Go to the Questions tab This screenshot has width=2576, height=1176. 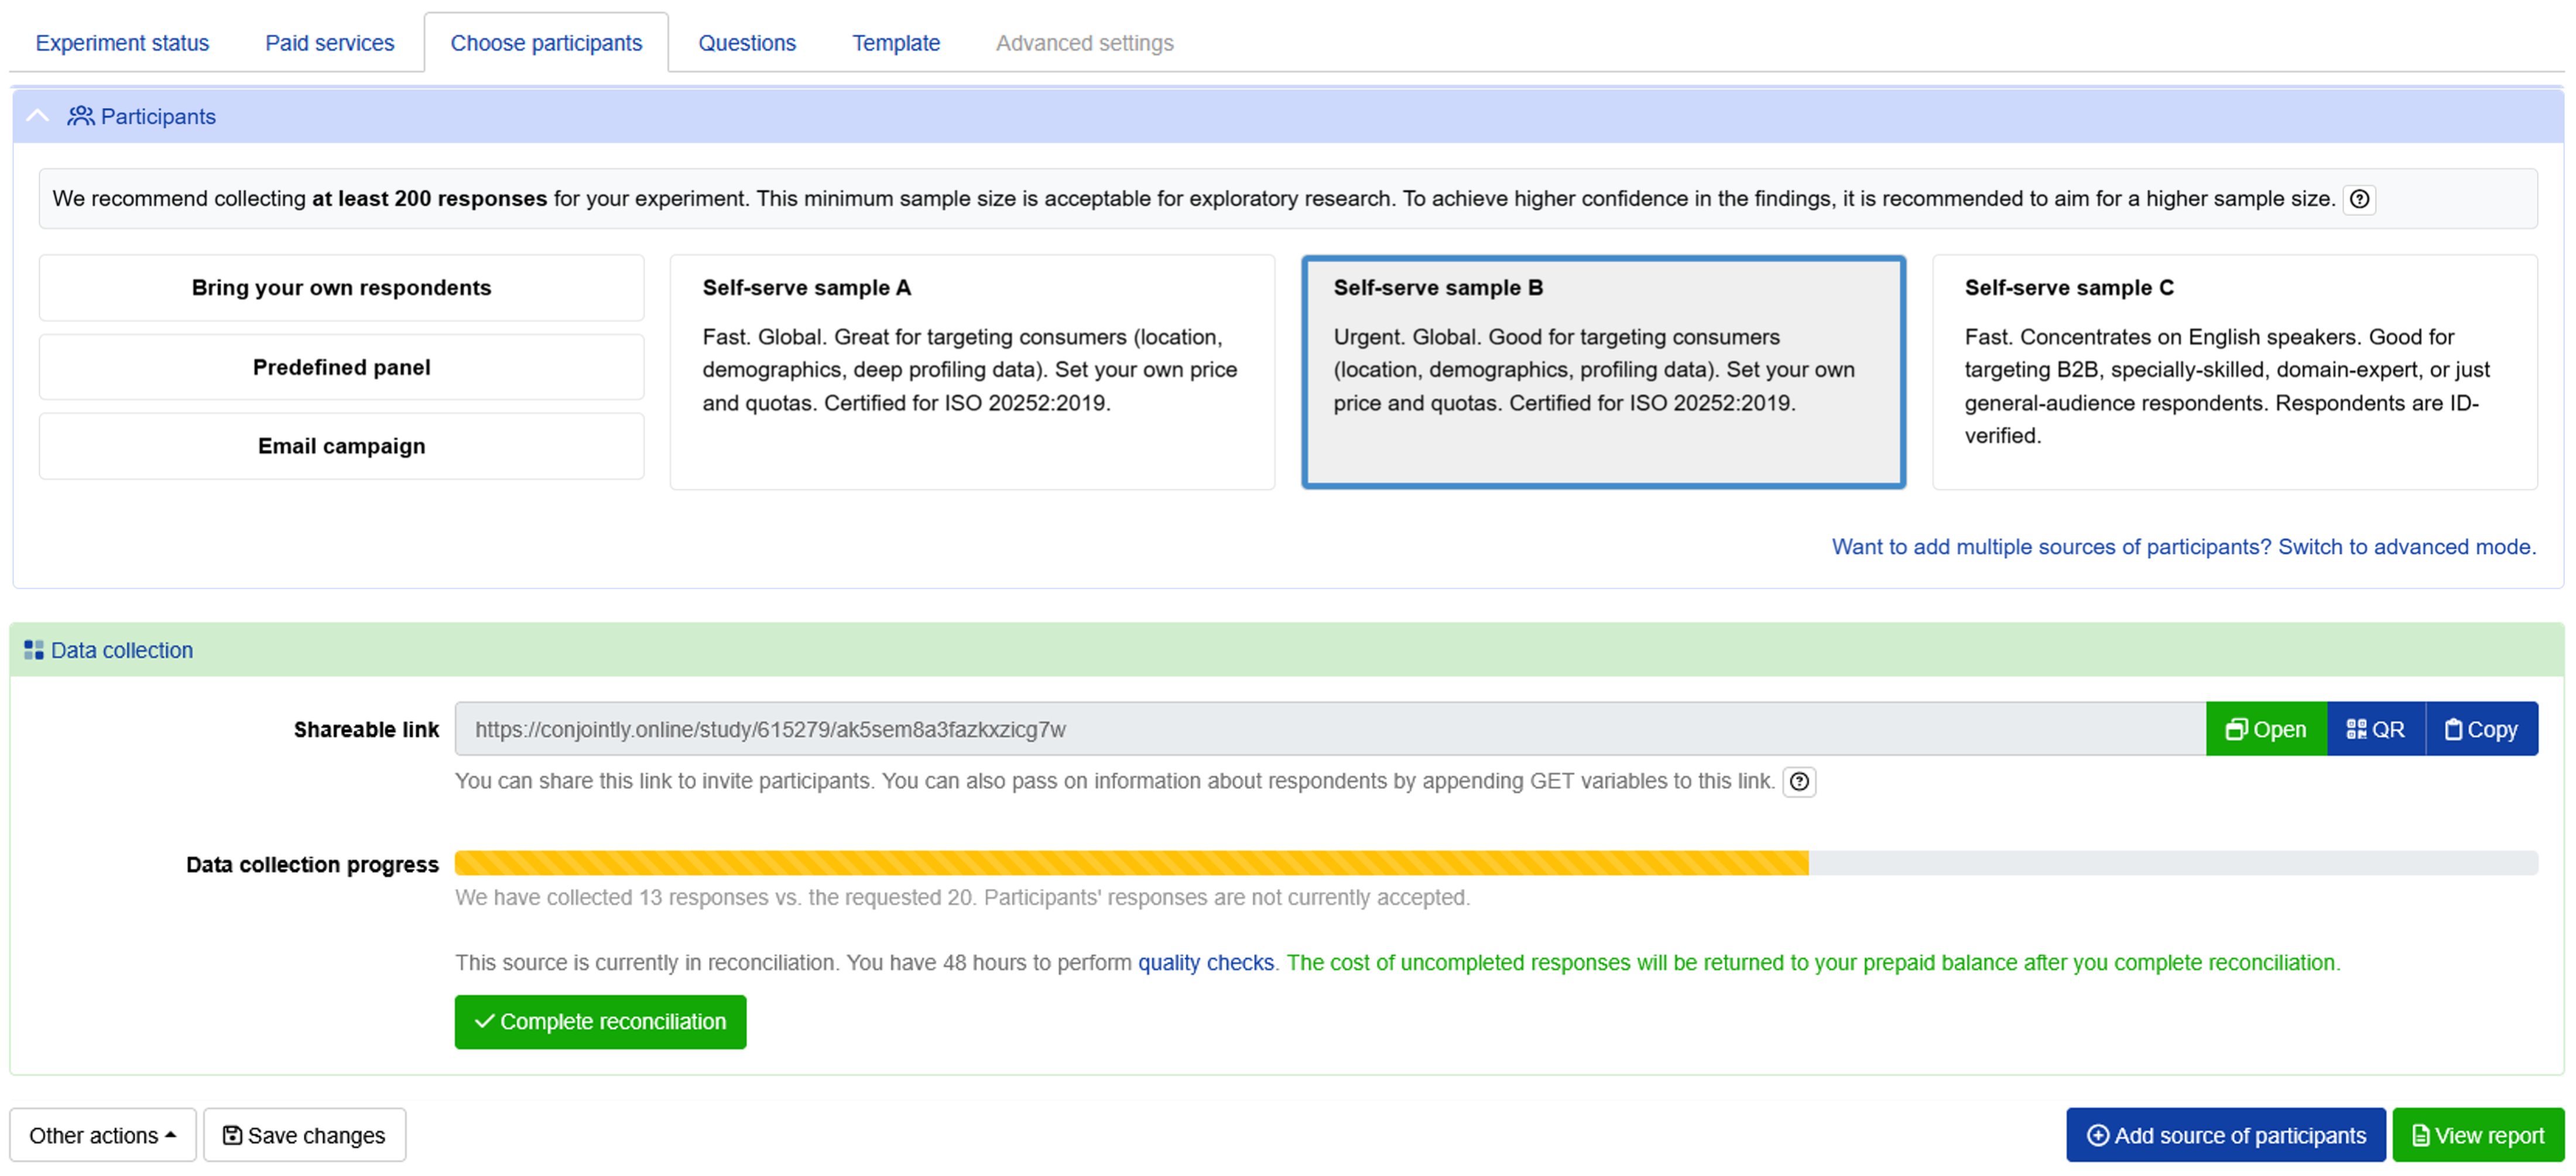(747, 43)
